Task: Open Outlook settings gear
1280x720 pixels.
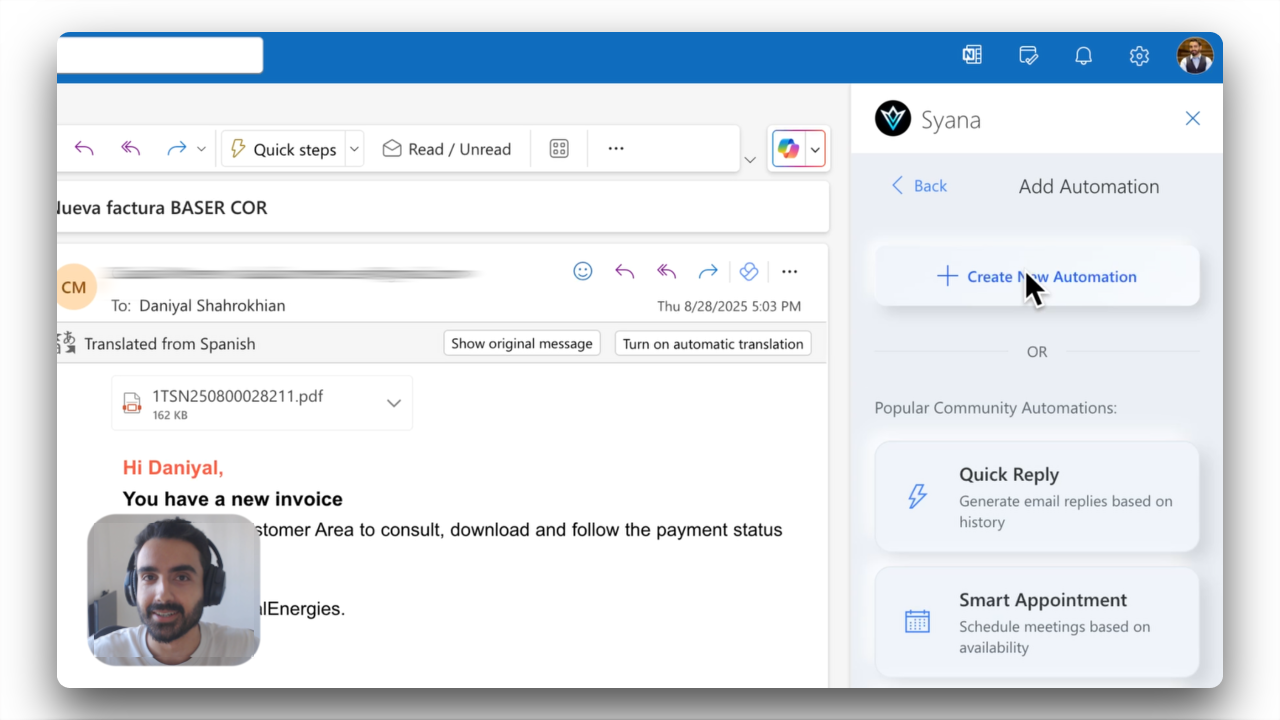Action: [1139, 56]
